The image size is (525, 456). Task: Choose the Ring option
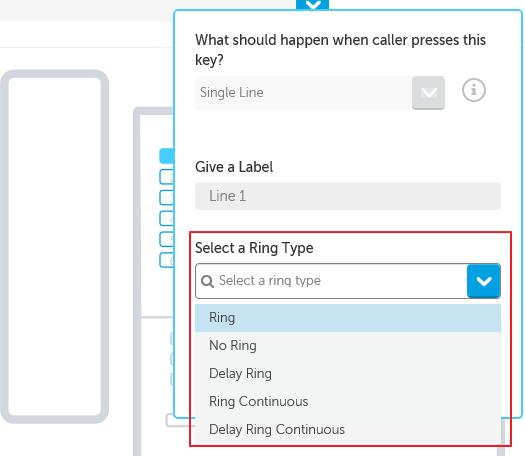coord(348,318)
